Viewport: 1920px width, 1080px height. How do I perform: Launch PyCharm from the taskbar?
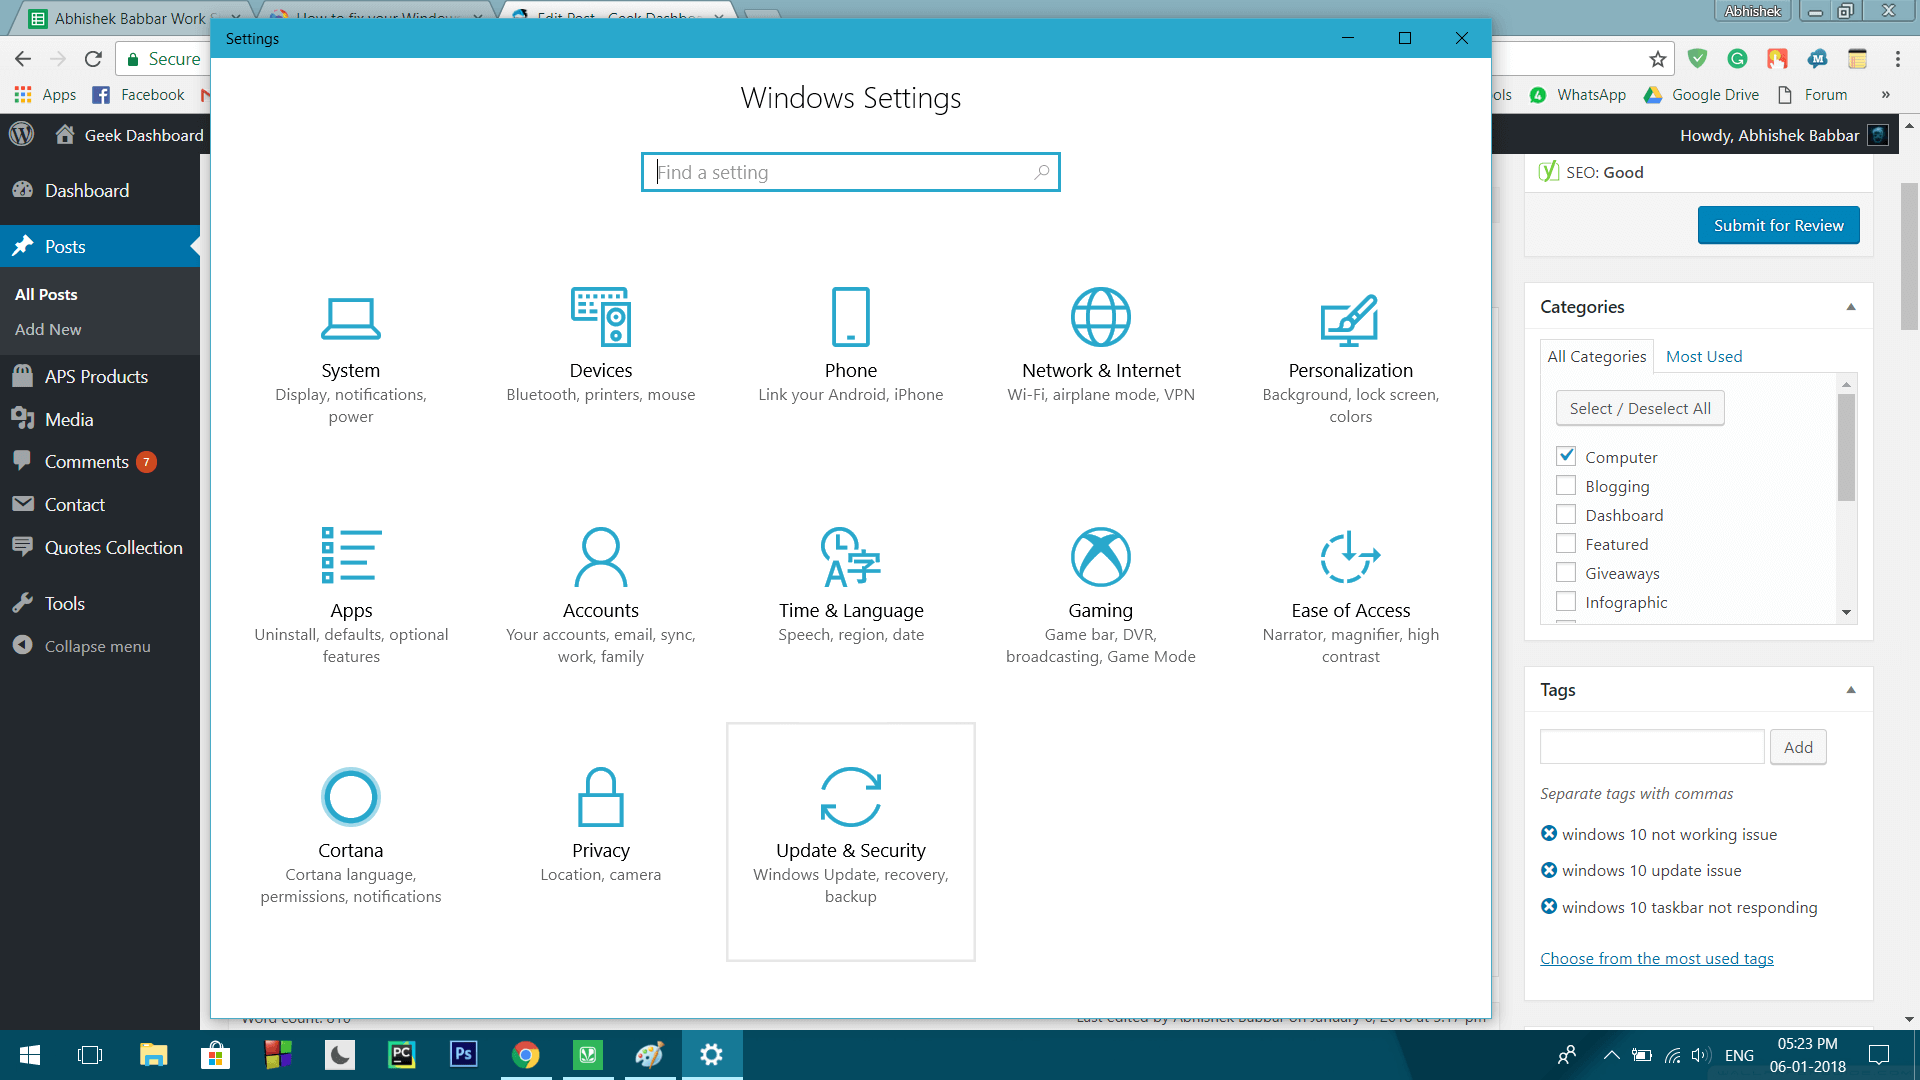click(401, 1054)
